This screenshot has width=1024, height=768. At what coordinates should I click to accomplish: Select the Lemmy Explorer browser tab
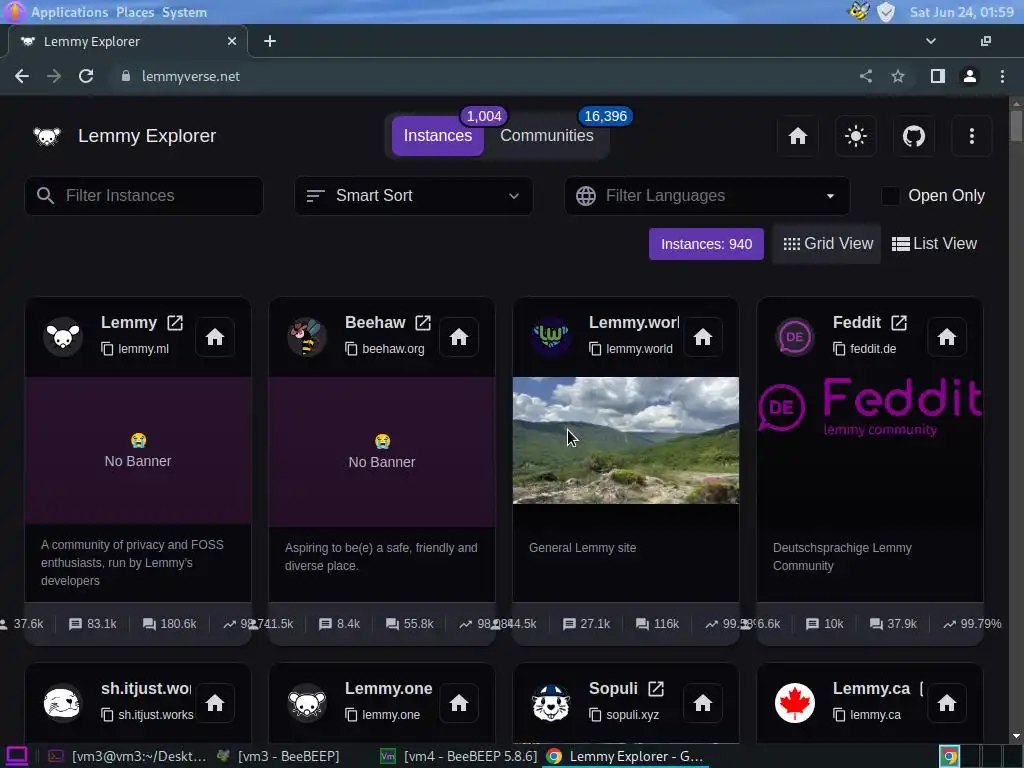[128, 41]
